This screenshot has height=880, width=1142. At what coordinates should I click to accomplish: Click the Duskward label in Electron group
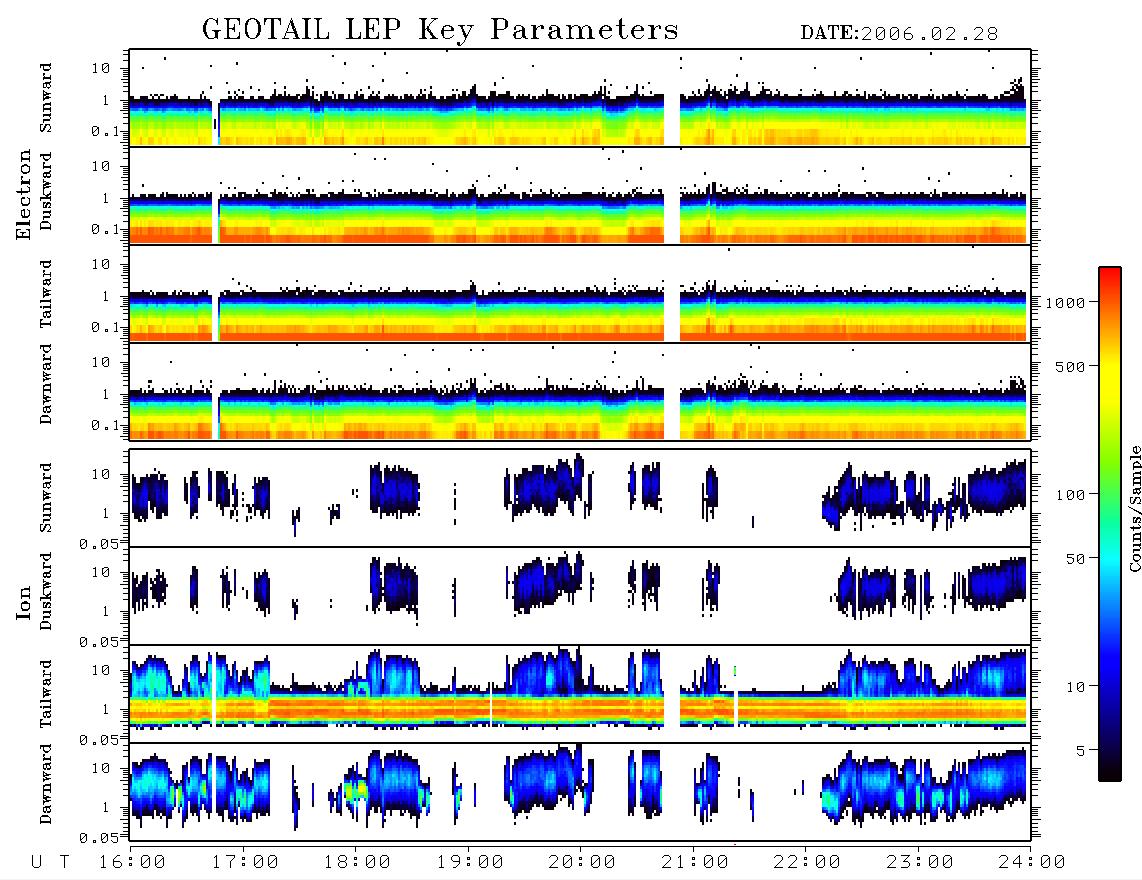46,191
